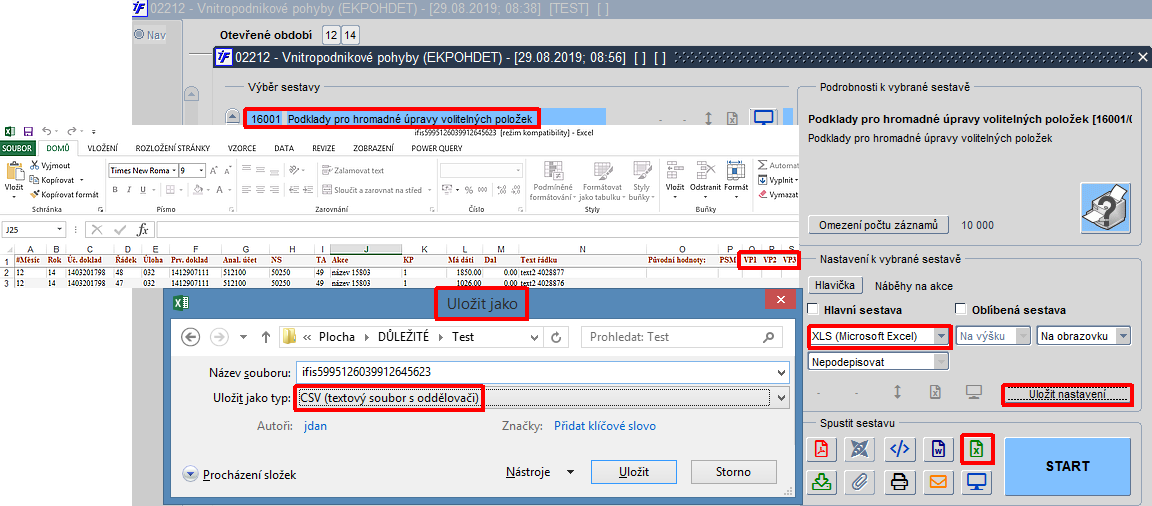Click Přidat klíčové slovo link

coord(605,426)
